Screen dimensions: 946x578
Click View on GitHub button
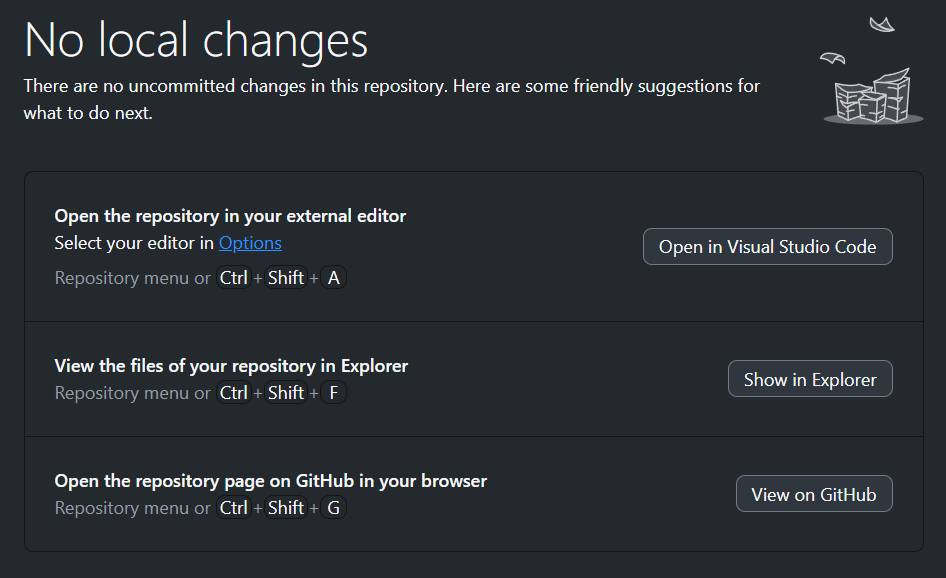pos(814,494)
